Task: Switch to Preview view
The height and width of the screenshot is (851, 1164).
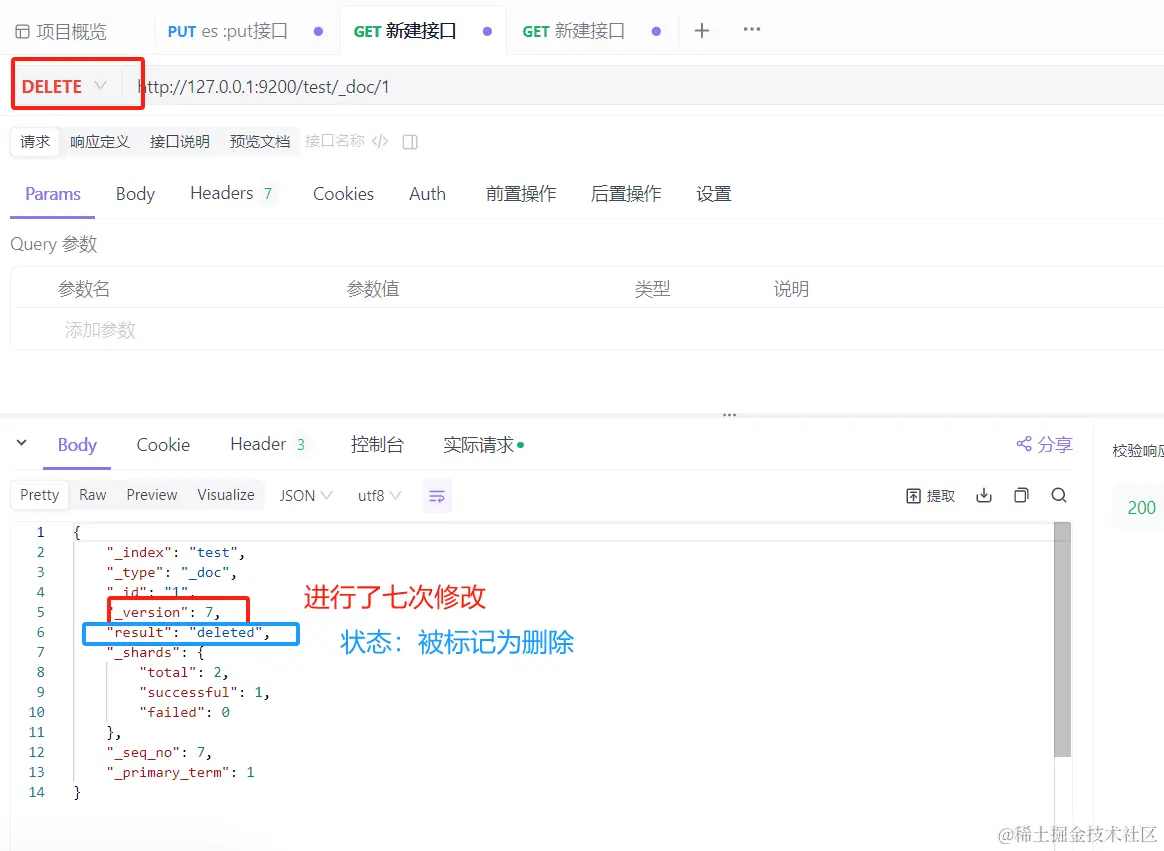Action: (151, 495)
